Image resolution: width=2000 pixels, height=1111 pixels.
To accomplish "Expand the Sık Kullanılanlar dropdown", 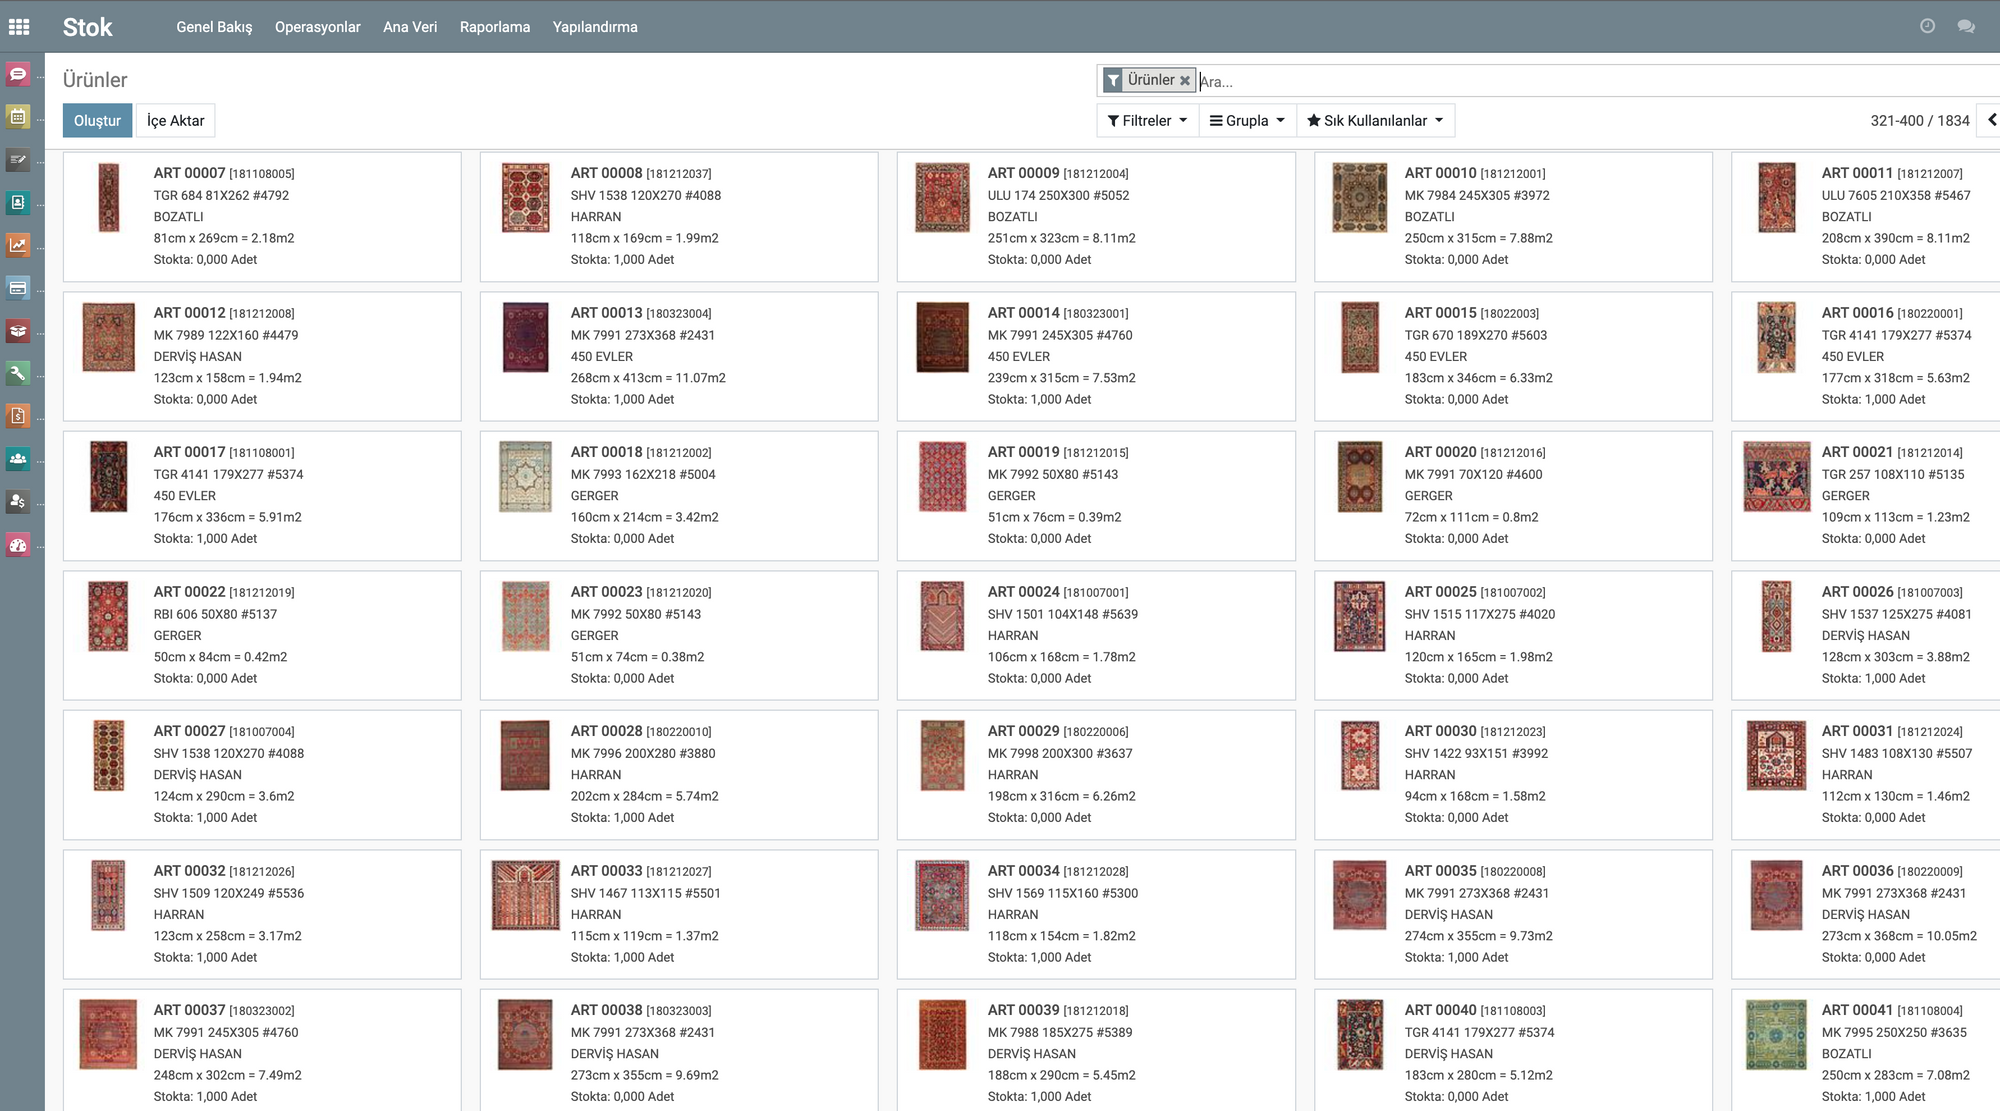I will pyautogui.click(x=1375, y=121).
